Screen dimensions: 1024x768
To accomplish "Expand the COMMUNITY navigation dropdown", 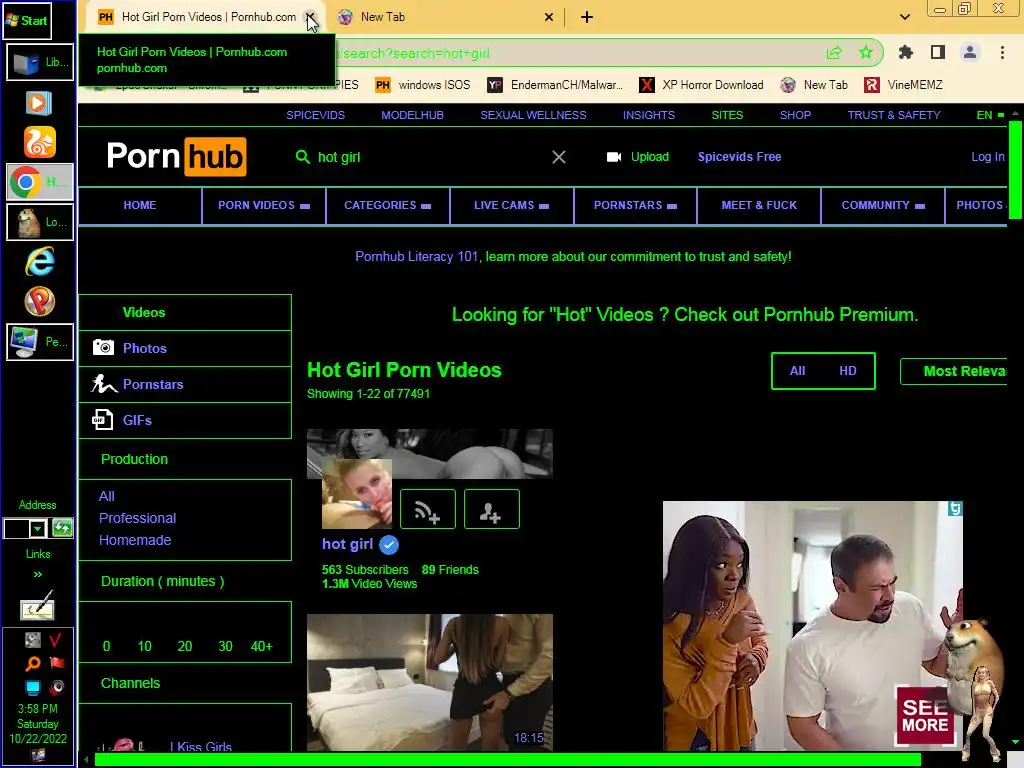I will click(882, 205).
